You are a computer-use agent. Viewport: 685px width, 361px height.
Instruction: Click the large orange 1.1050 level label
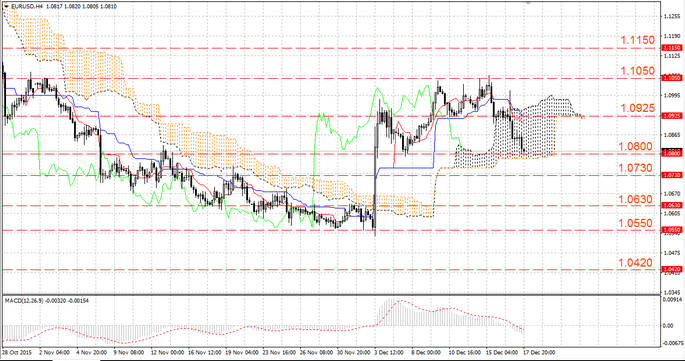(x=638, y=71)
